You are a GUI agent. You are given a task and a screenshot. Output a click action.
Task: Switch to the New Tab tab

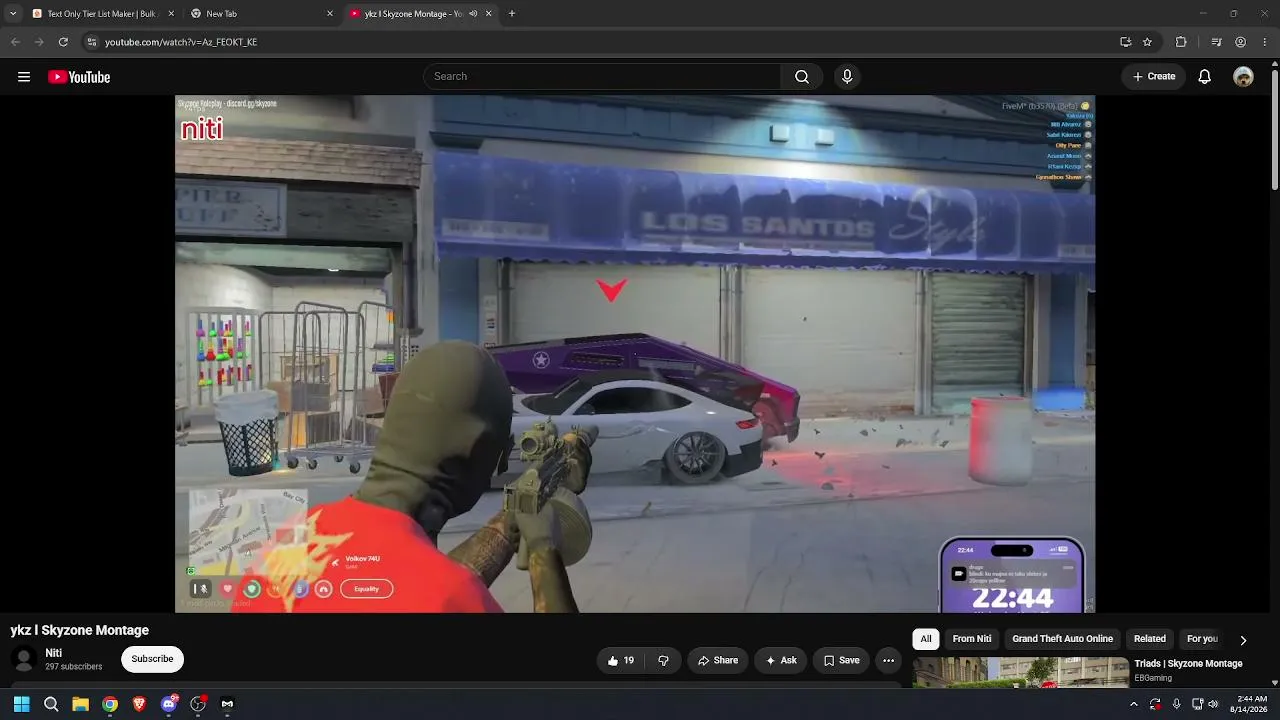pos(260,14)
